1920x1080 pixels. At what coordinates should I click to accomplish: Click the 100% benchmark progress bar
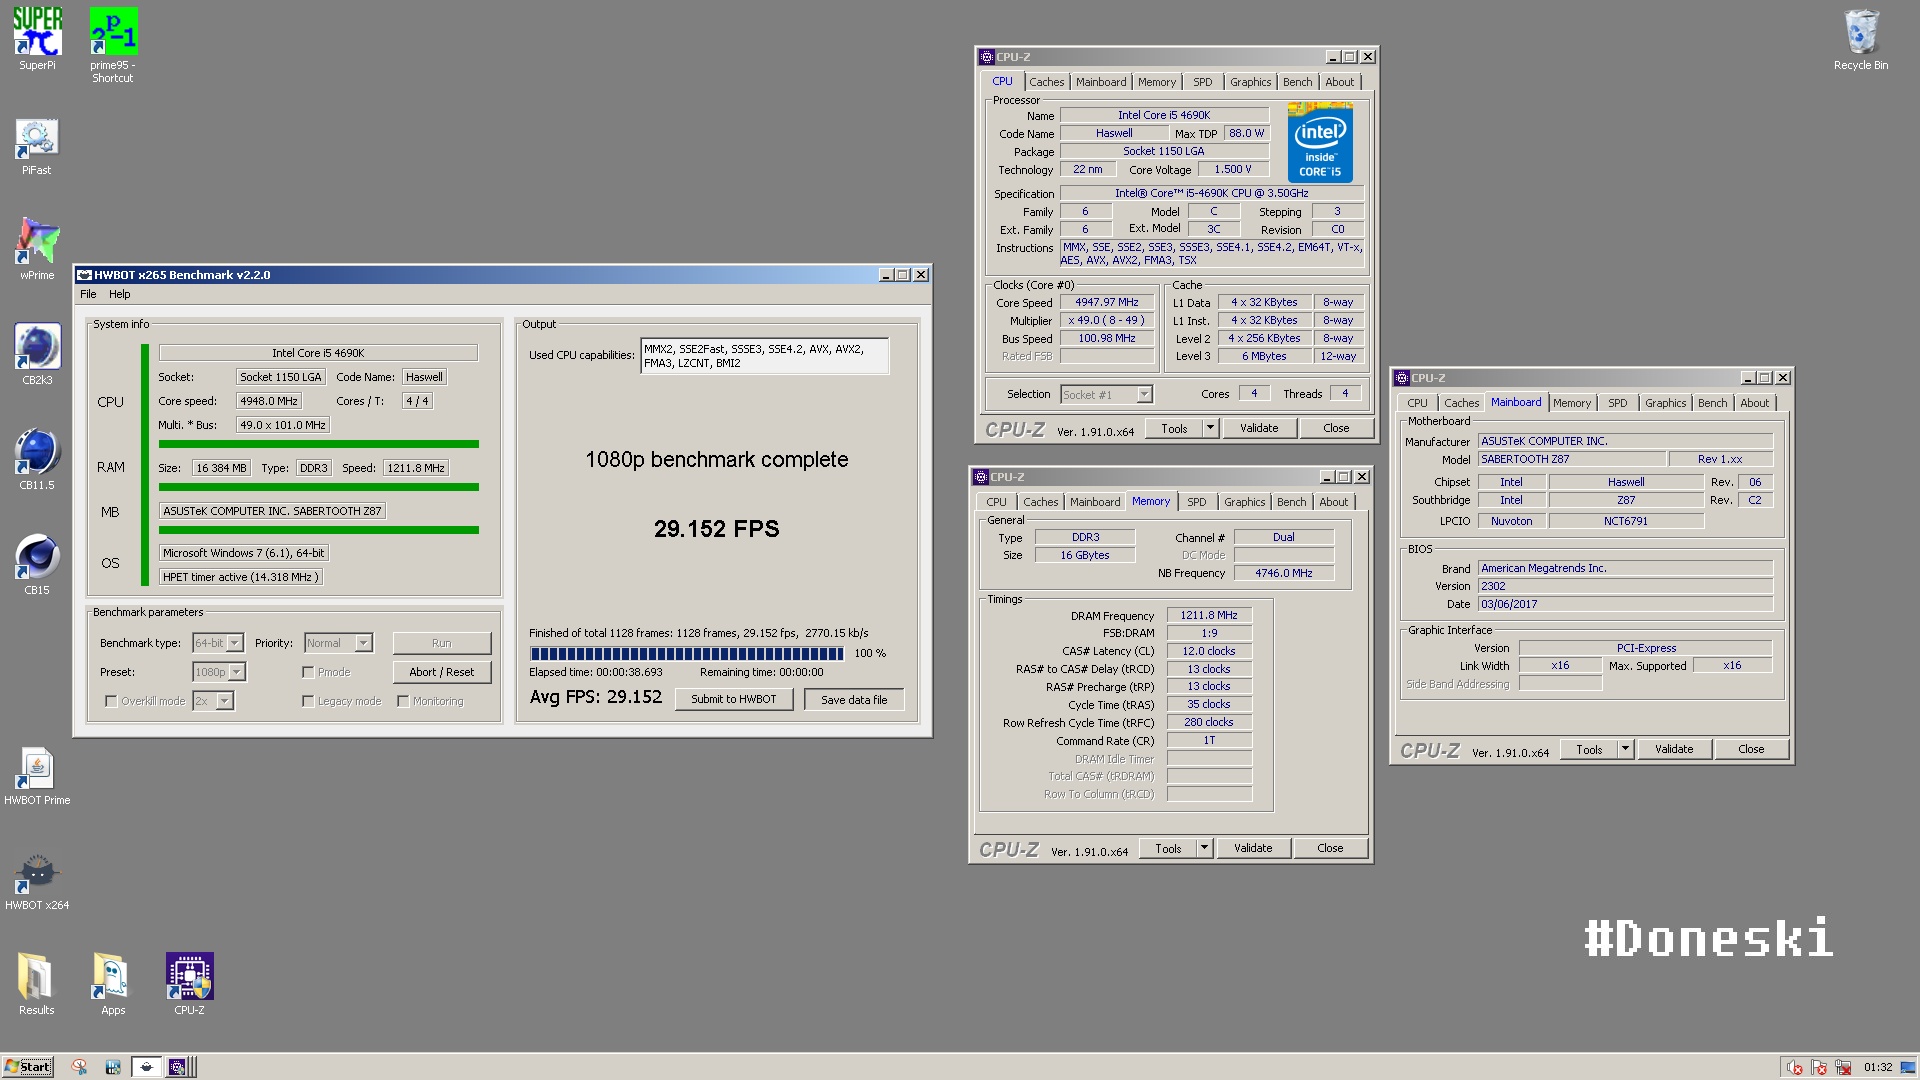[x=686, y=653]
